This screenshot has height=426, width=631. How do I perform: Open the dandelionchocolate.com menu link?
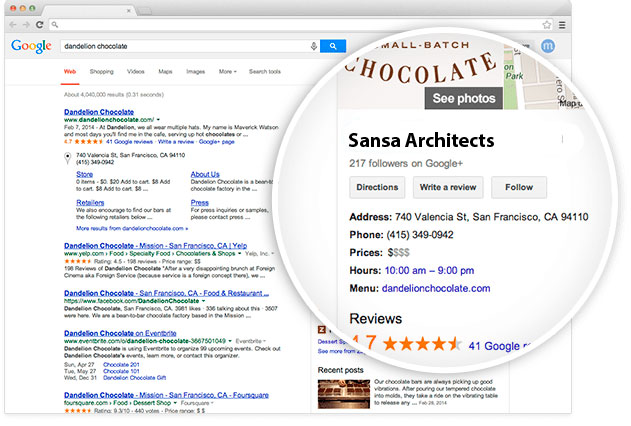tap(436, 288)
